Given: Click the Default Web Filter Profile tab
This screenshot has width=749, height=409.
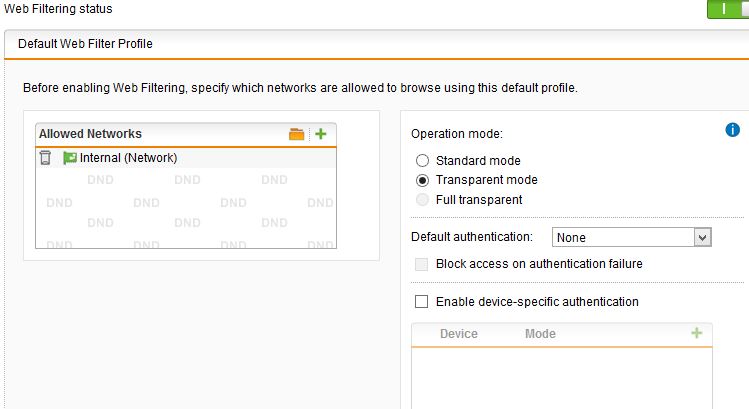Looking at the screenshot, I should tap(86, 44).
